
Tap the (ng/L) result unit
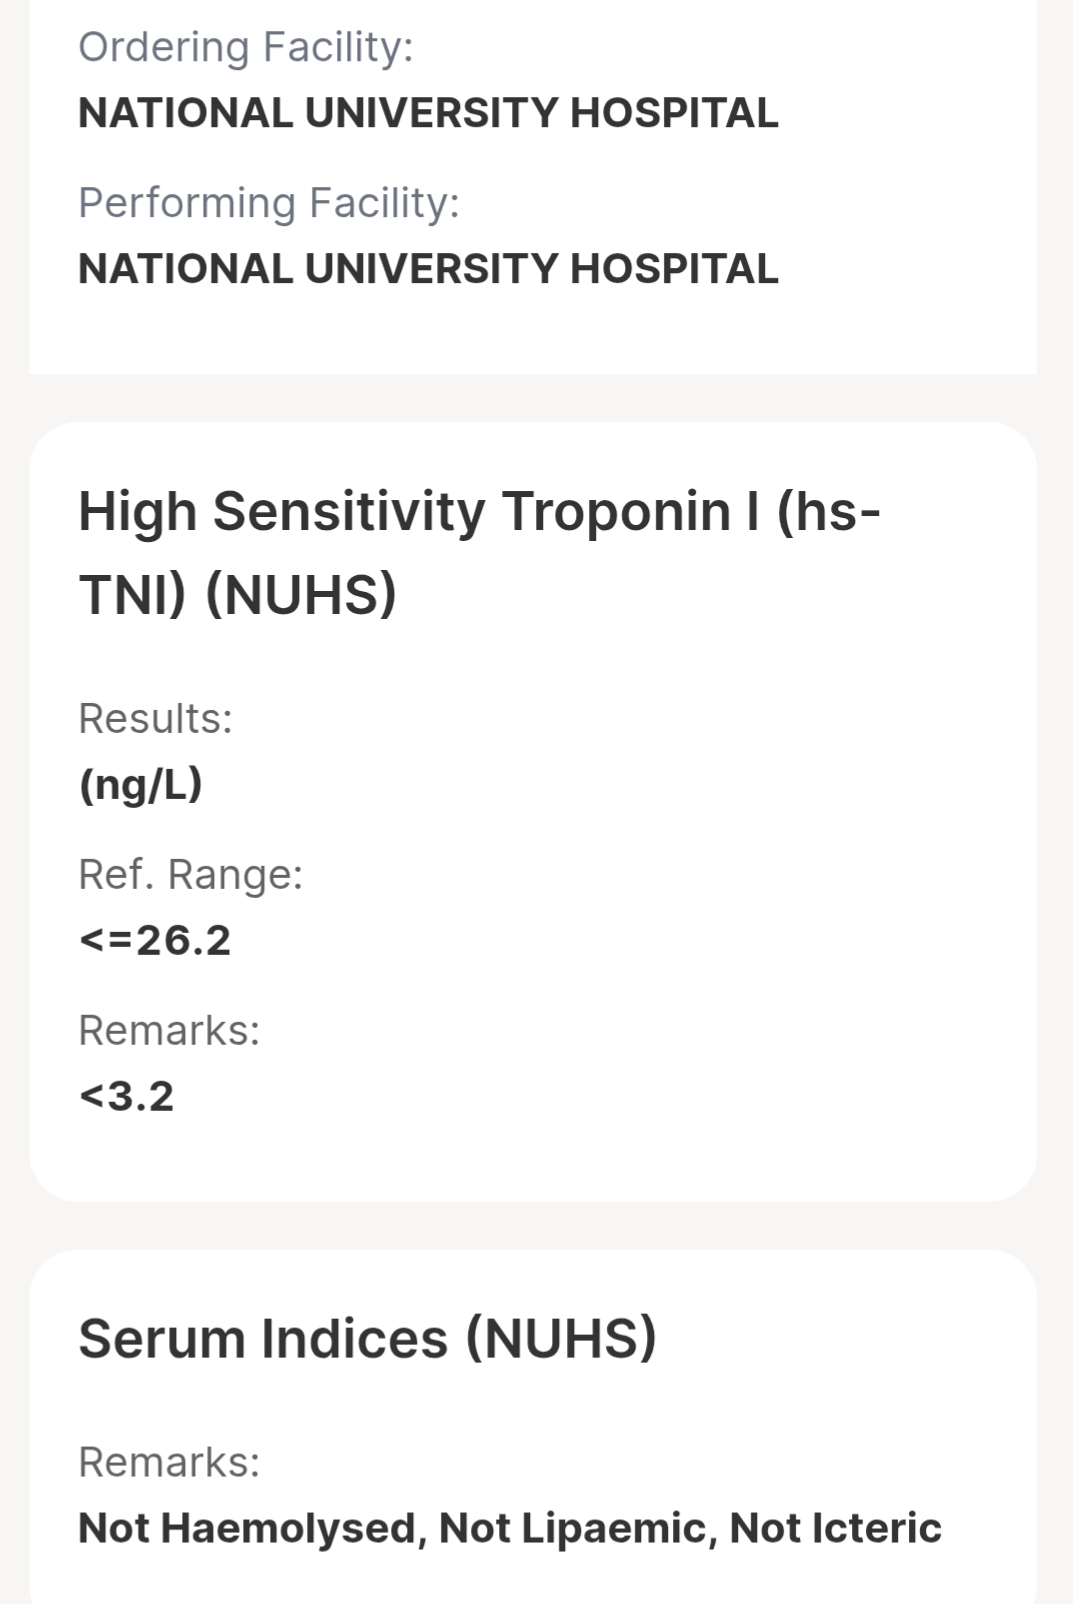click(141, 785)
